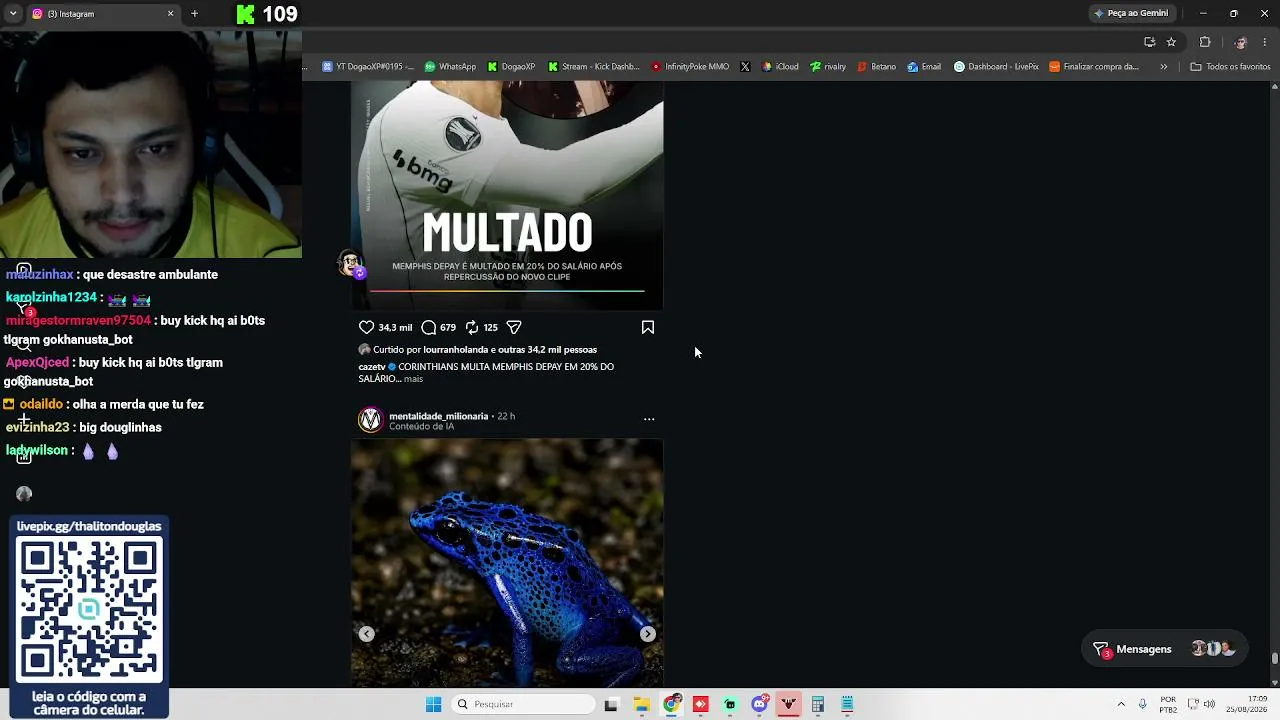Open the blue frog post image

point(507,563)
